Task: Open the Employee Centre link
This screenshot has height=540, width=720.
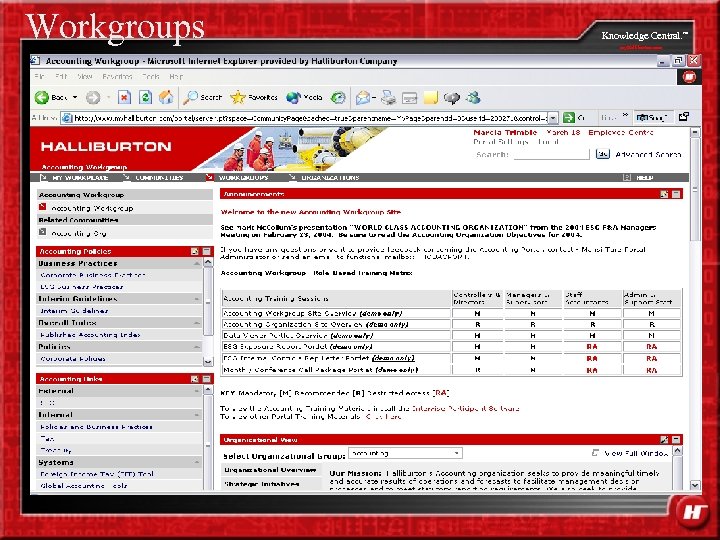Action: 620,132
